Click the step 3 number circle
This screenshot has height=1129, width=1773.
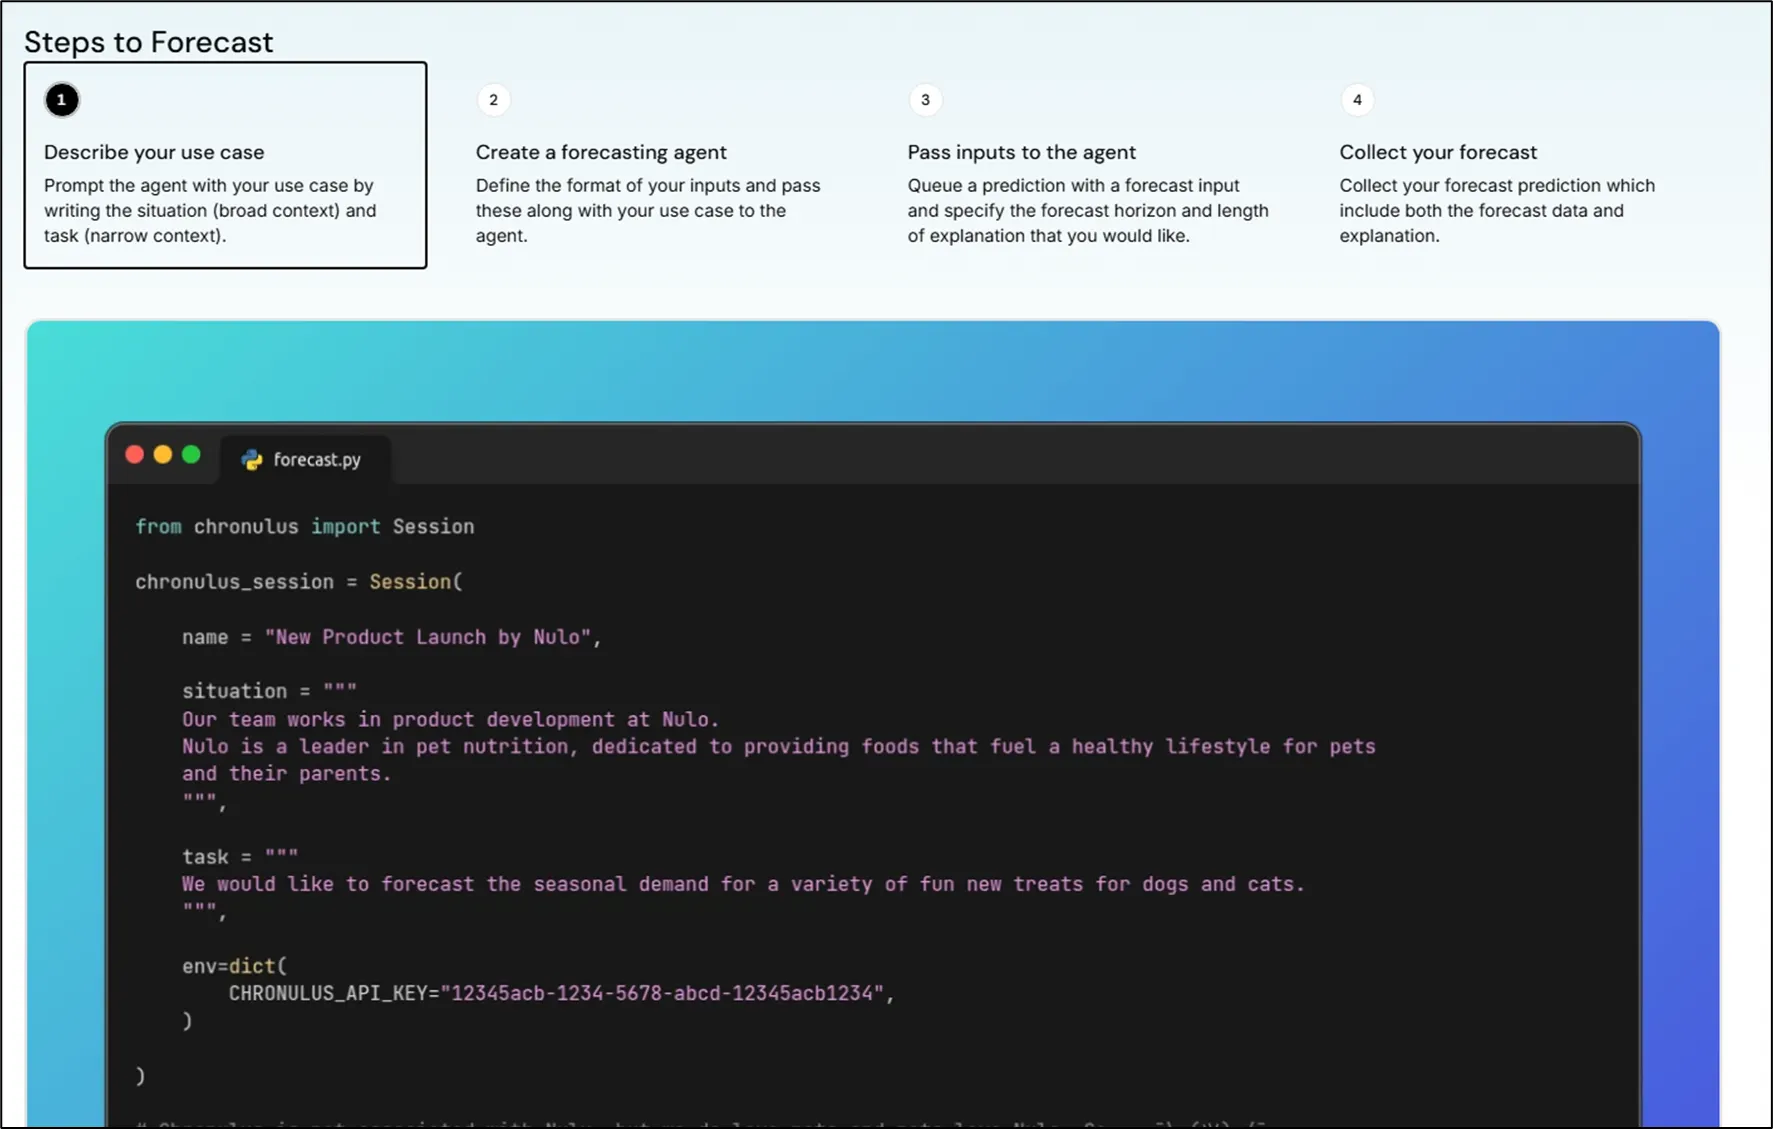tap(925, 100)
